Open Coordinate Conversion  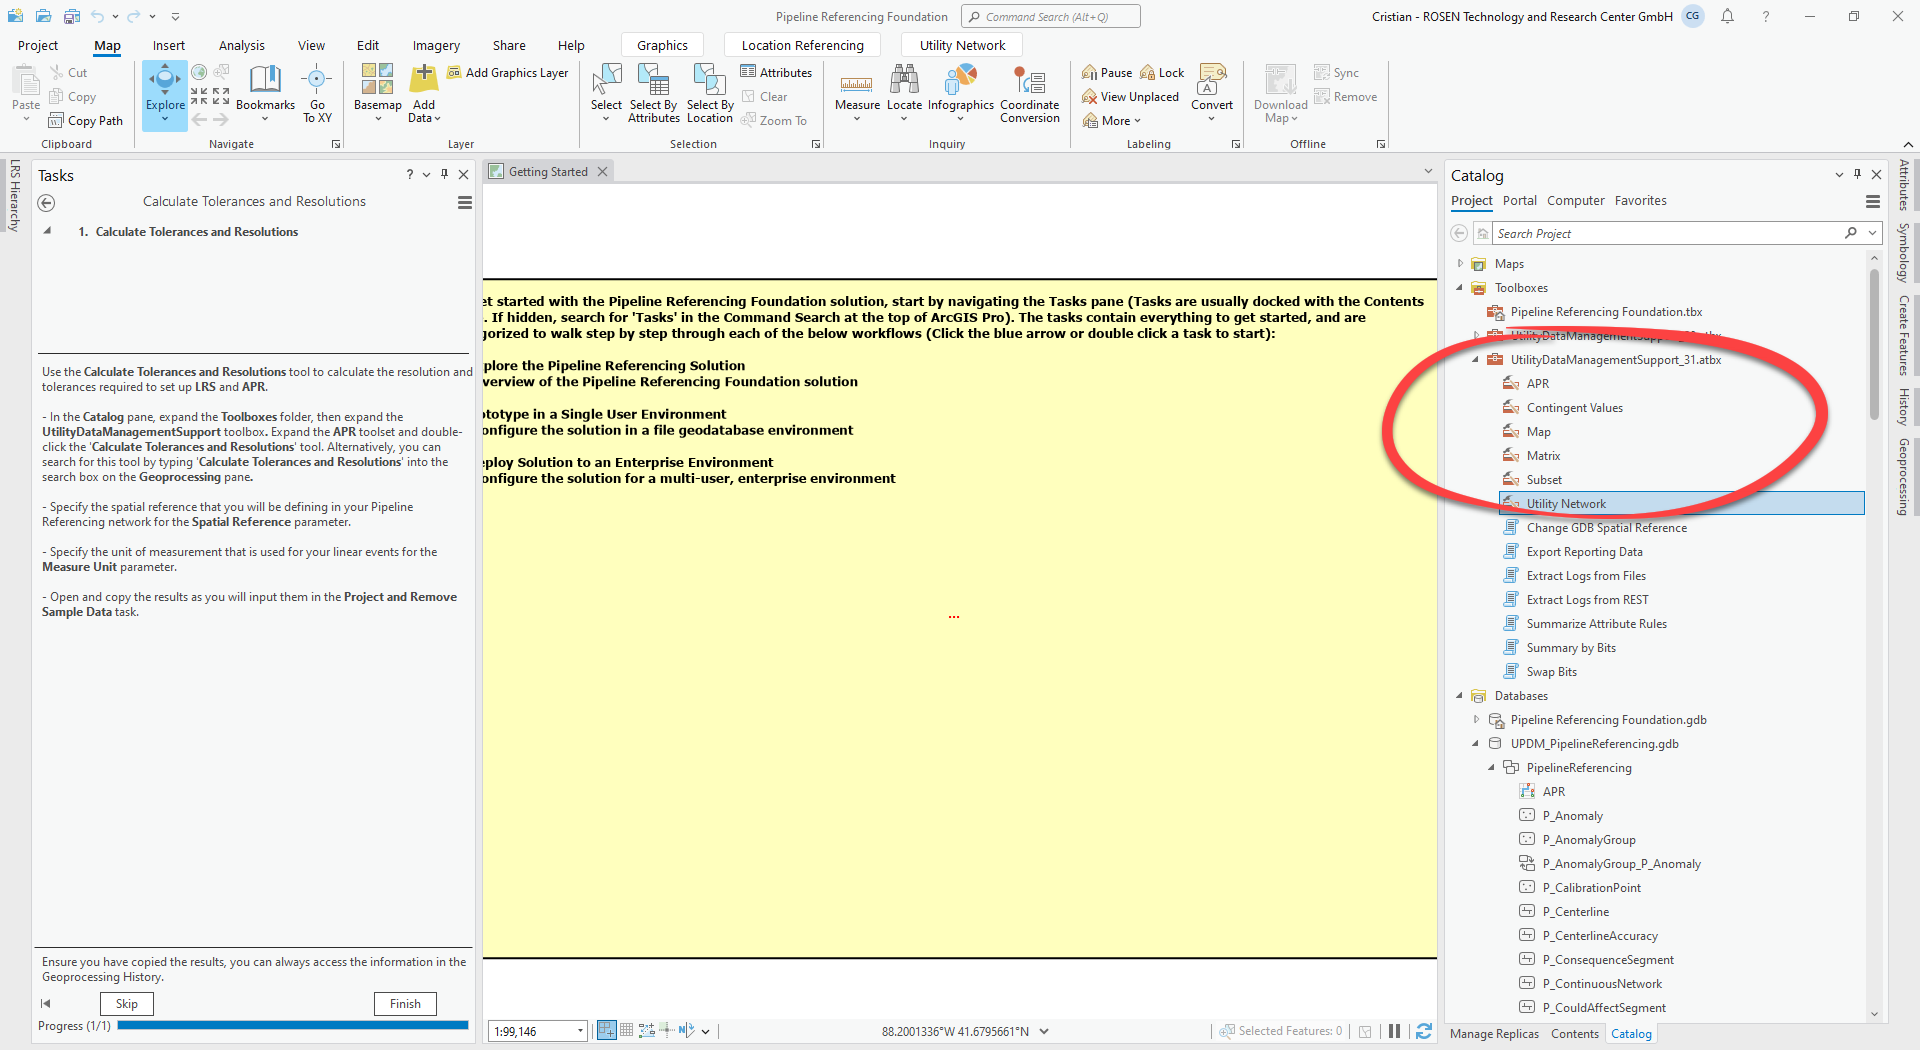(1029, 95)
